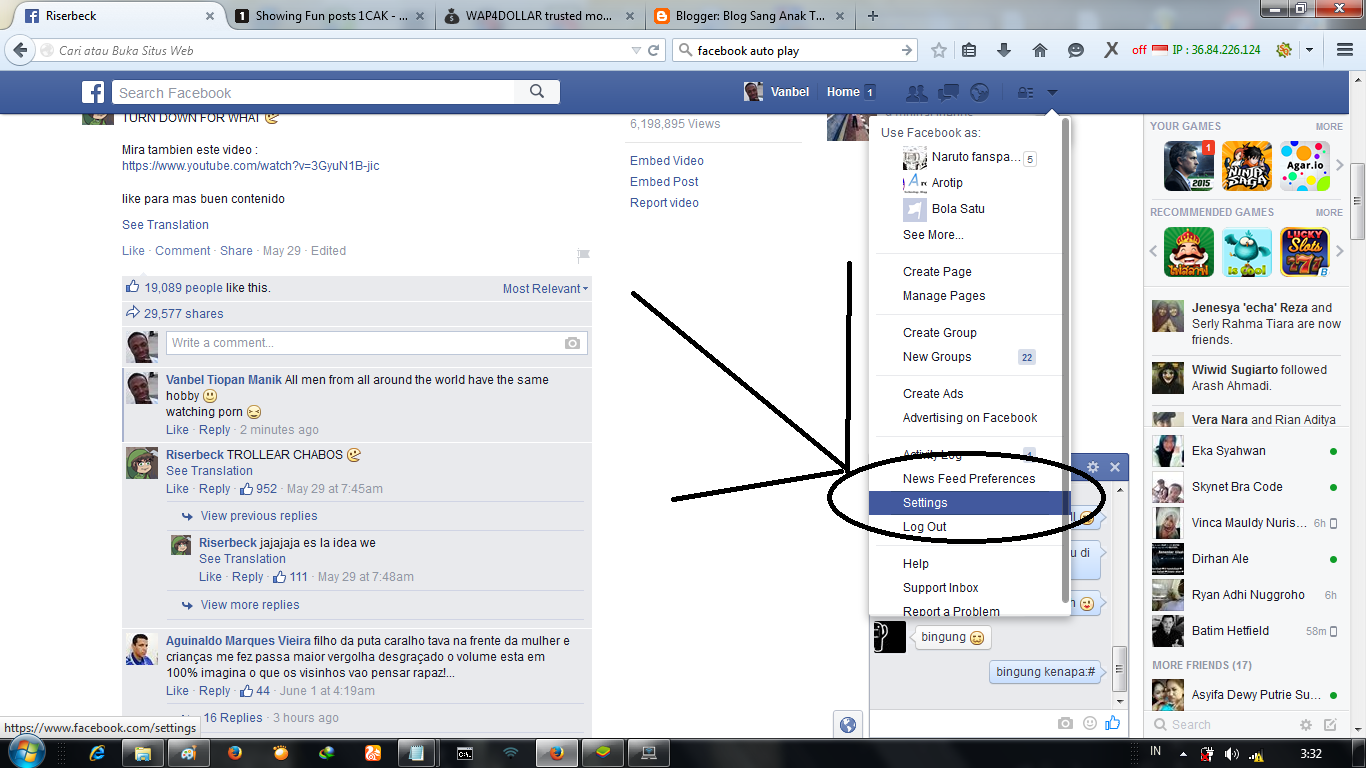The width and height of the screenshot is (1366, 768).
Task: Click the Embed Video link
Action: tap(667, 161)
